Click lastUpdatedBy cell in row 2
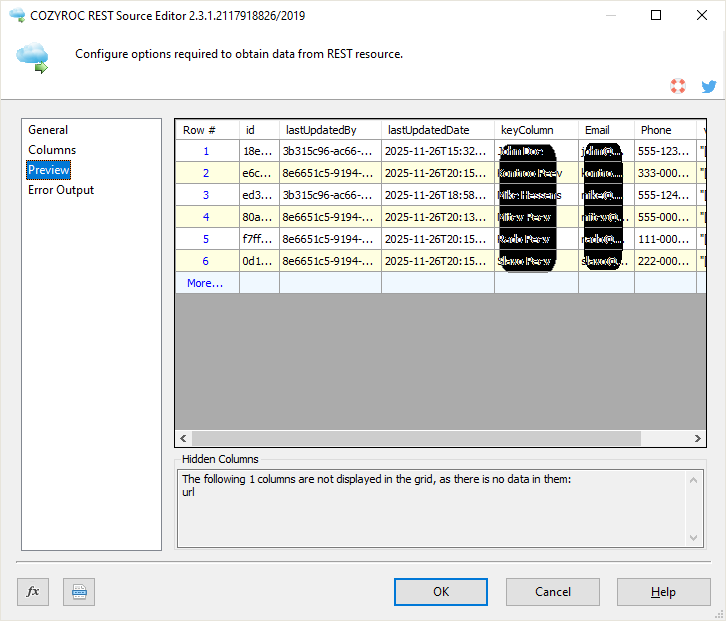Image resolution: width=726 pixels, height=621 pixels. tap(331, 173)
